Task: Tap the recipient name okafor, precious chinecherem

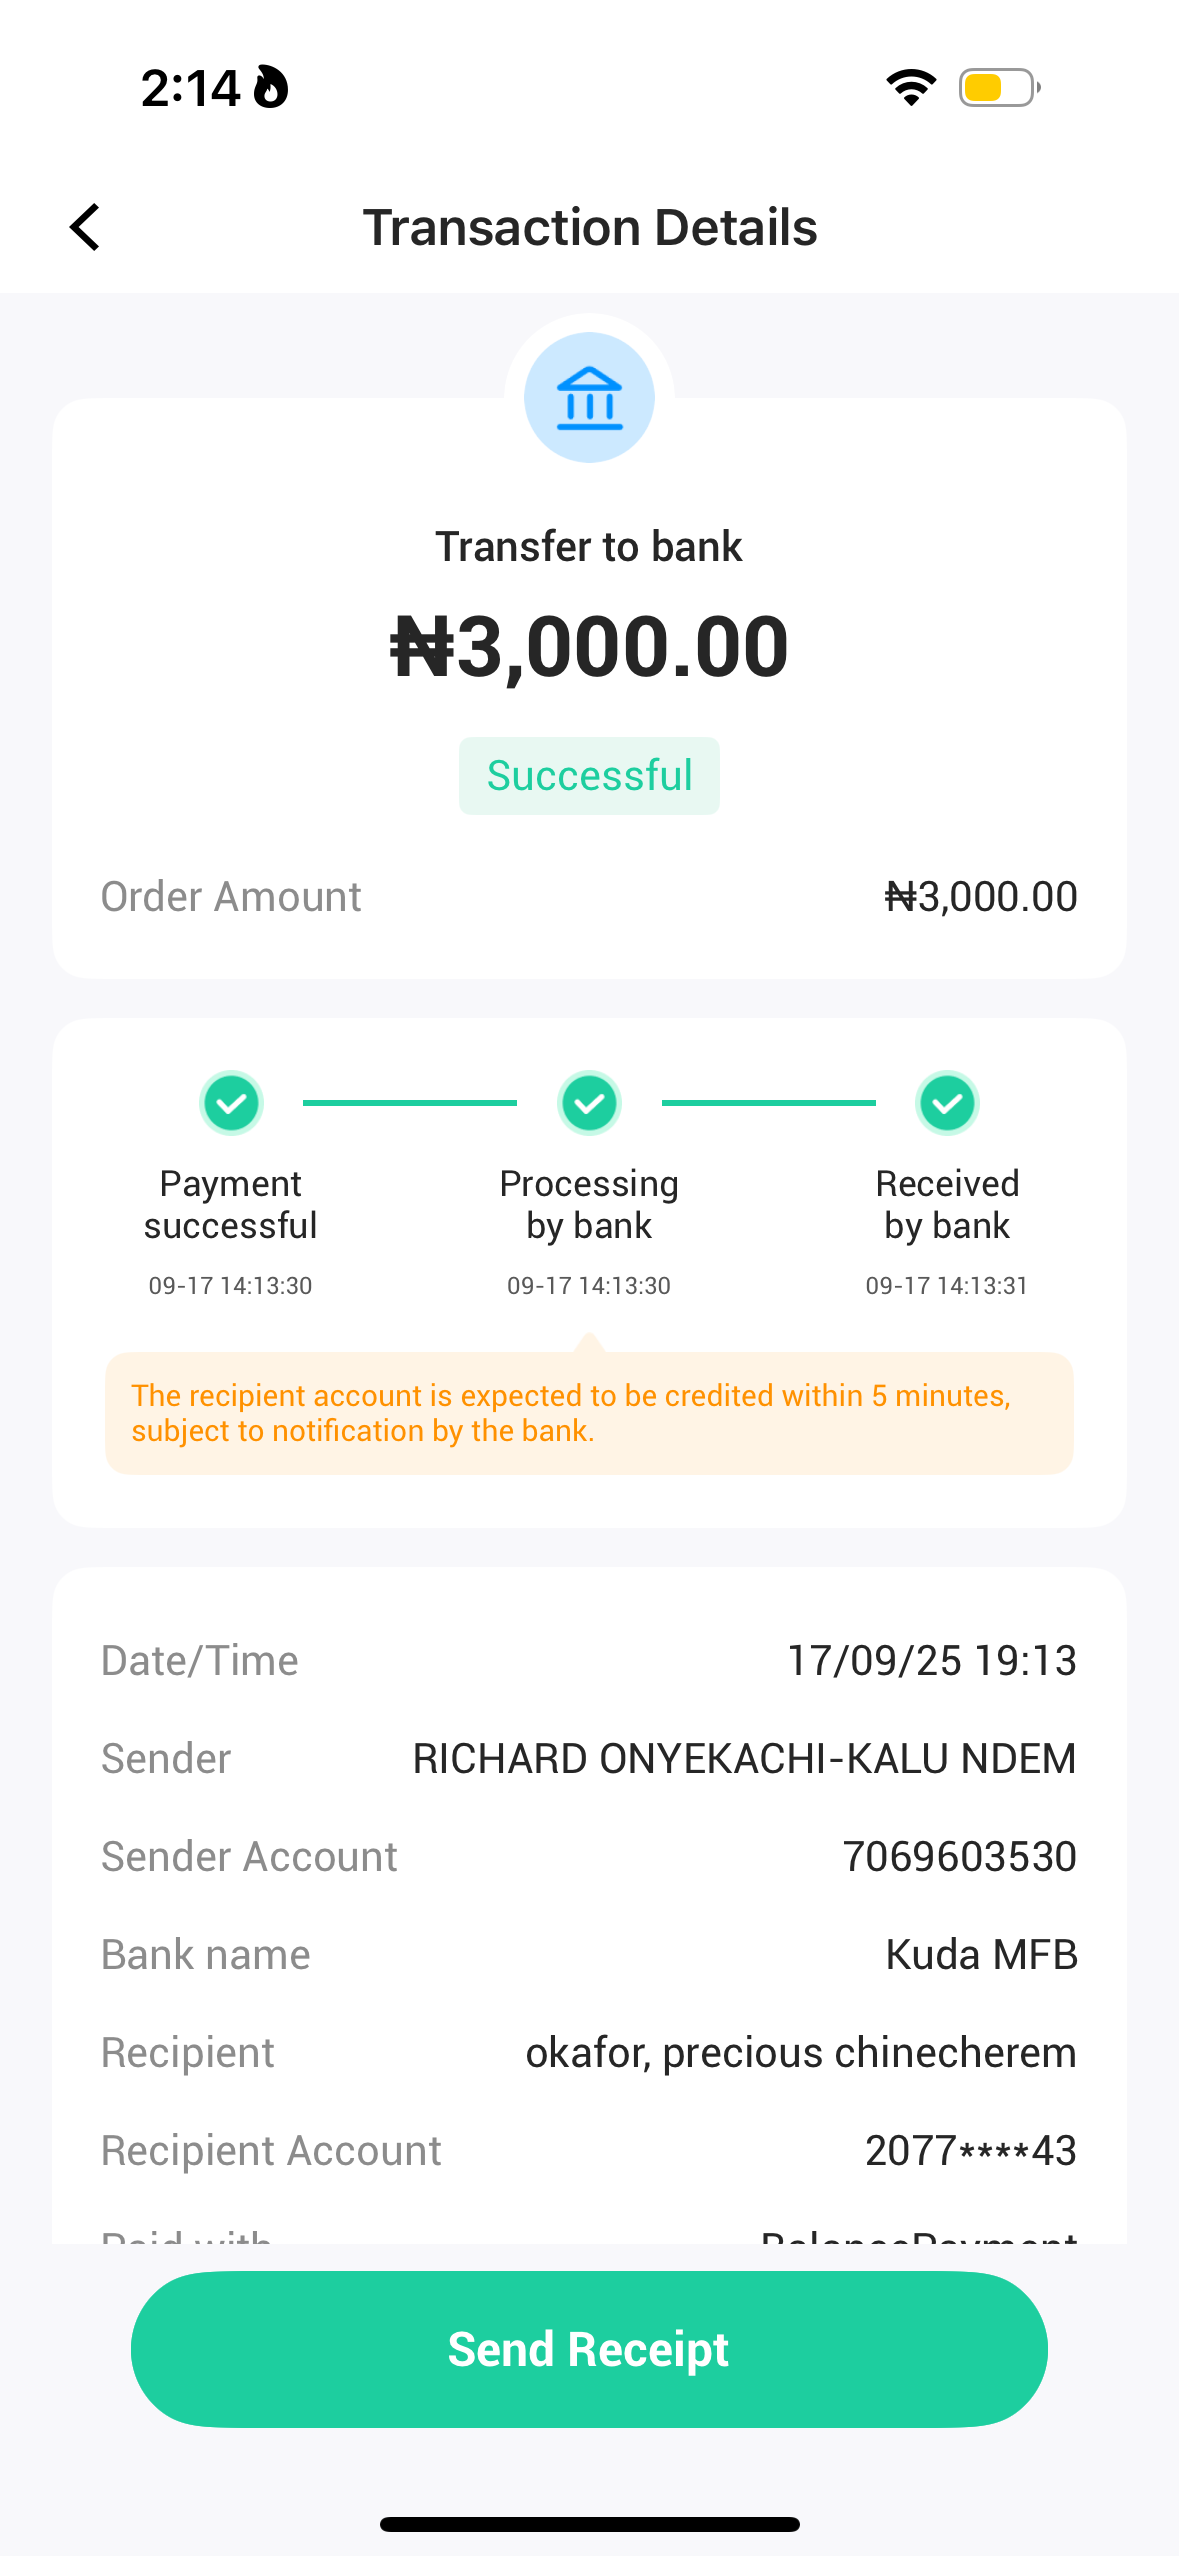Action: (801, 2052)
